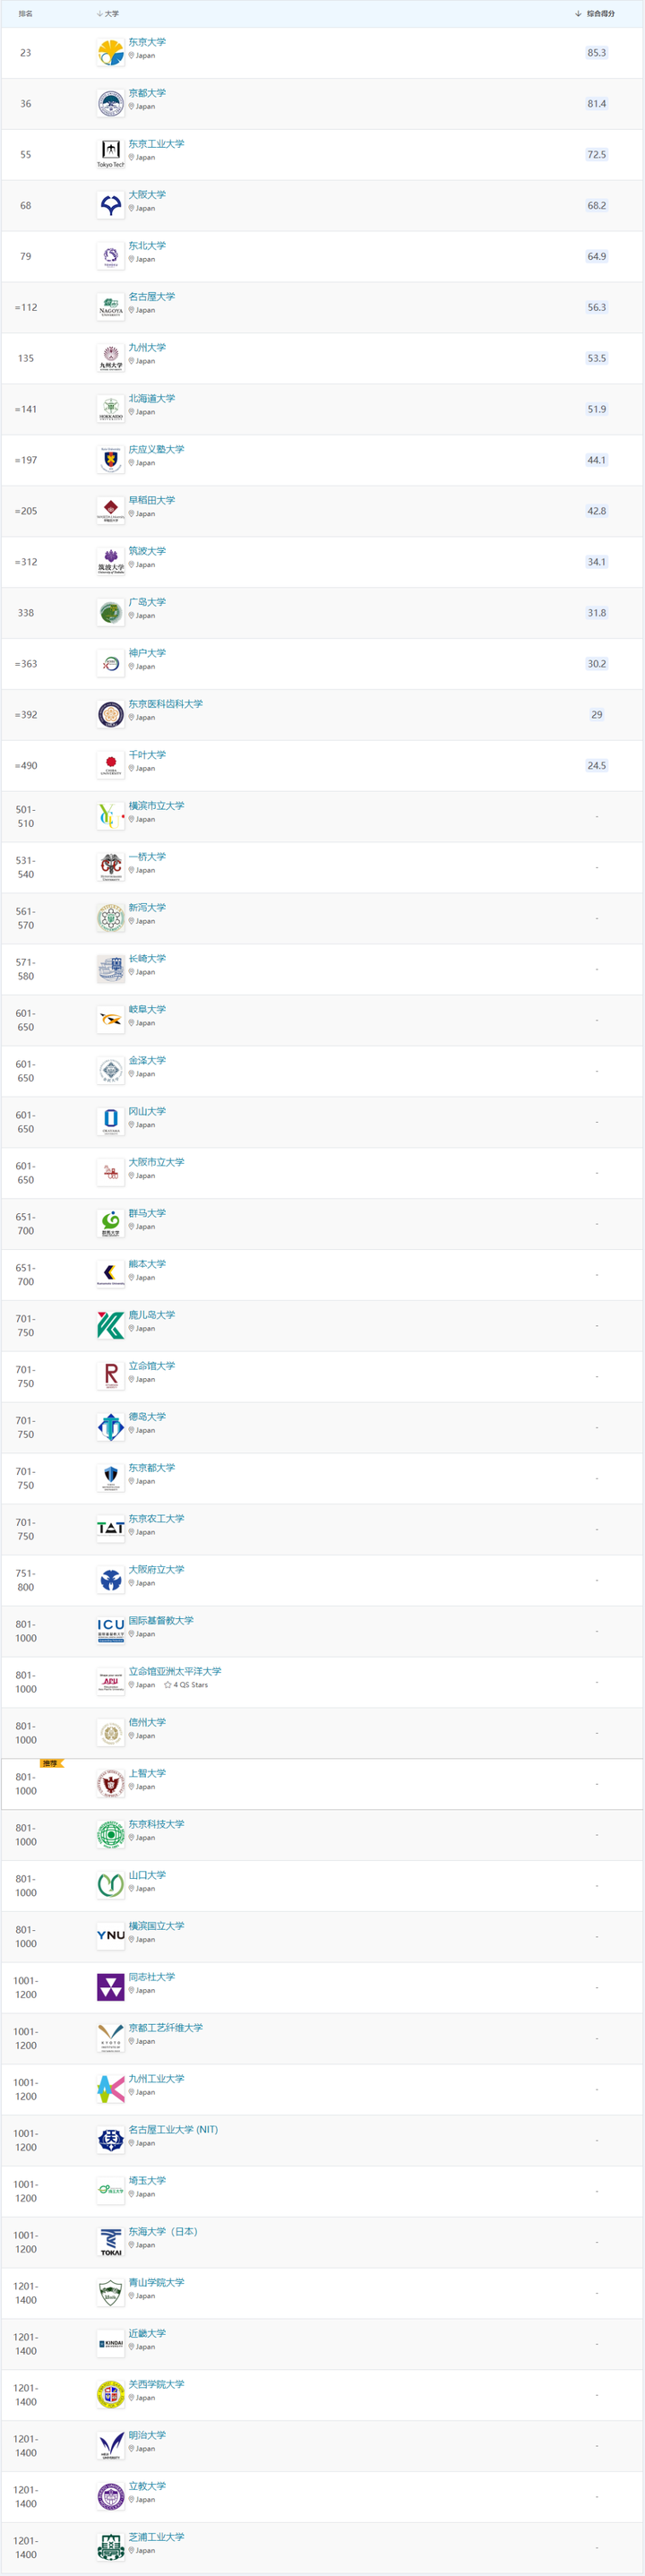The width and height of the screenshot is (645, 2576).
Task: Open the 早稻田大学 link
Action: pos(151,500)
